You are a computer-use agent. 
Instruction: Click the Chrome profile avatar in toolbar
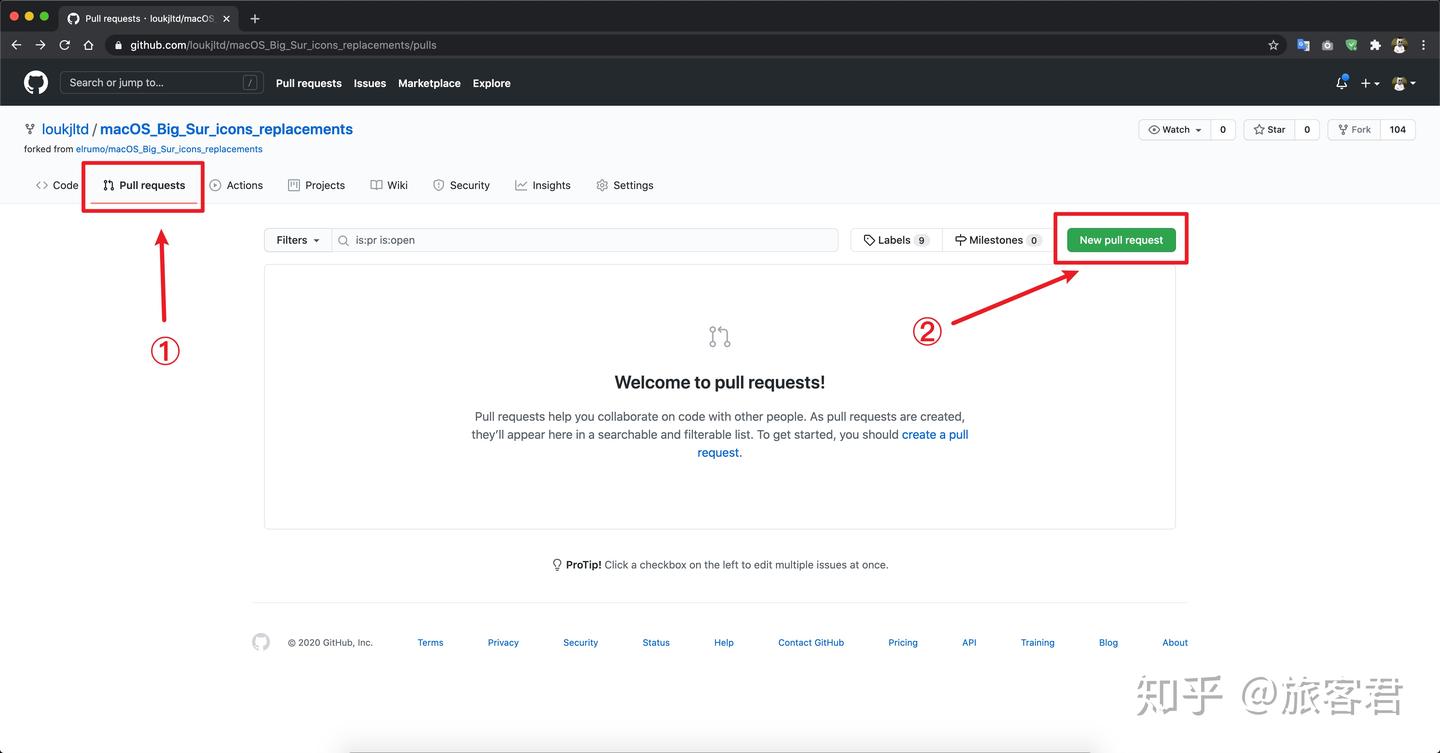[x=1400, y=45]
